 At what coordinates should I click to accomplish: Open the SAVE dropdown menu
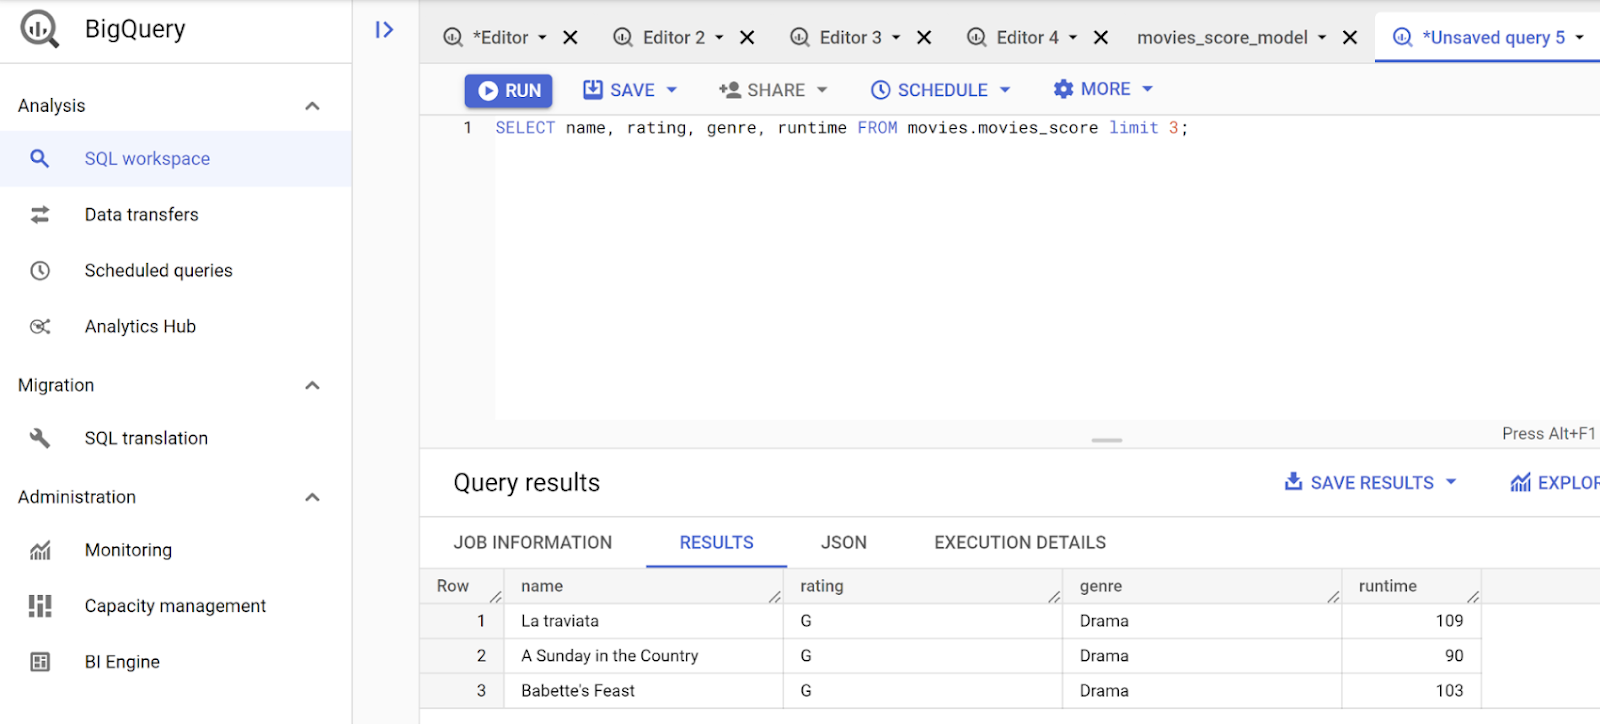tap(672, 90)
